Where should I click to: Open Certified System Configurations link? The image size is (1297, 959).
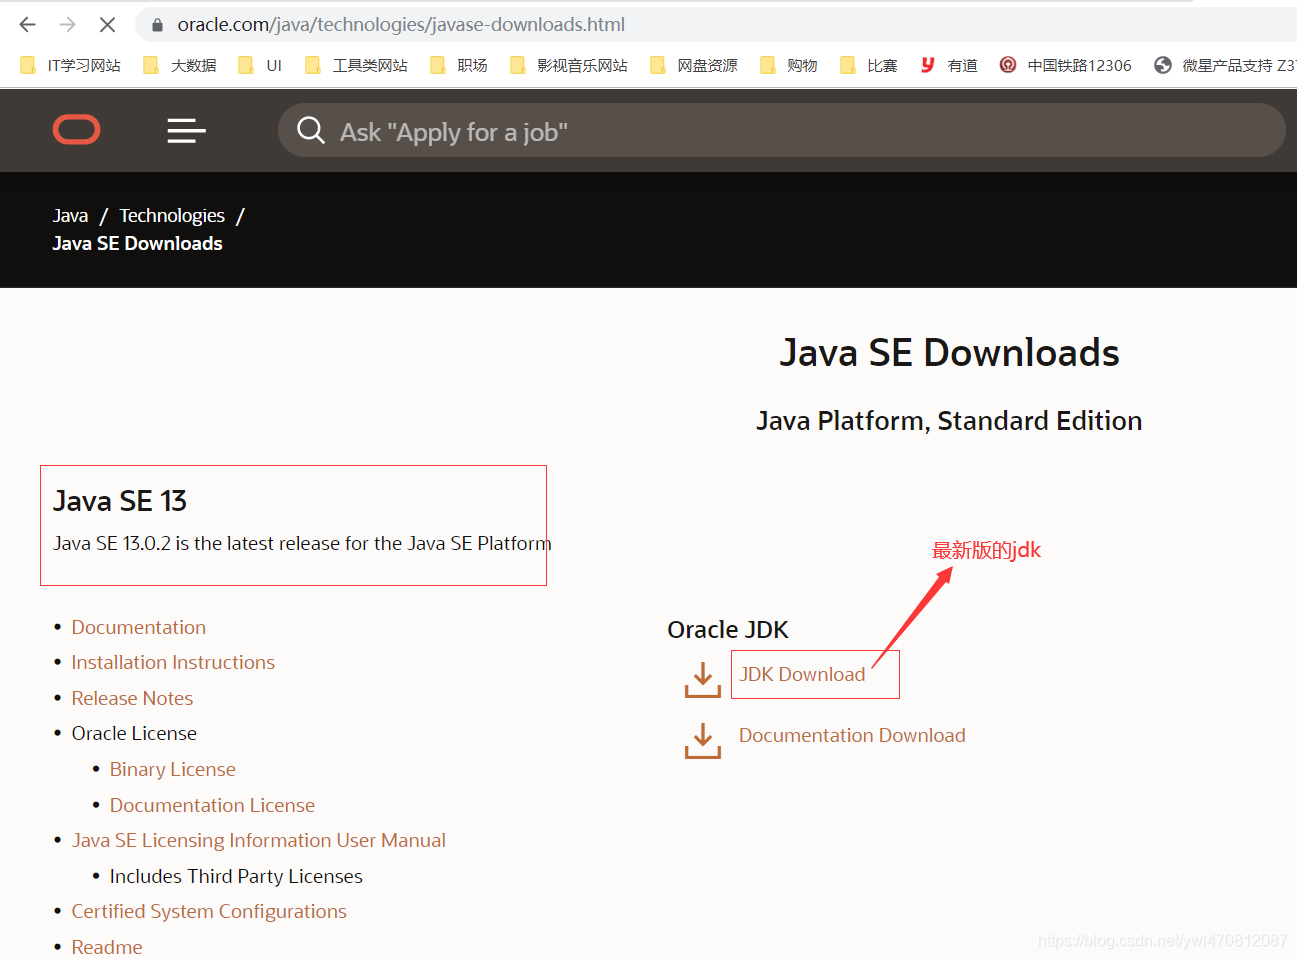point(209,911)
